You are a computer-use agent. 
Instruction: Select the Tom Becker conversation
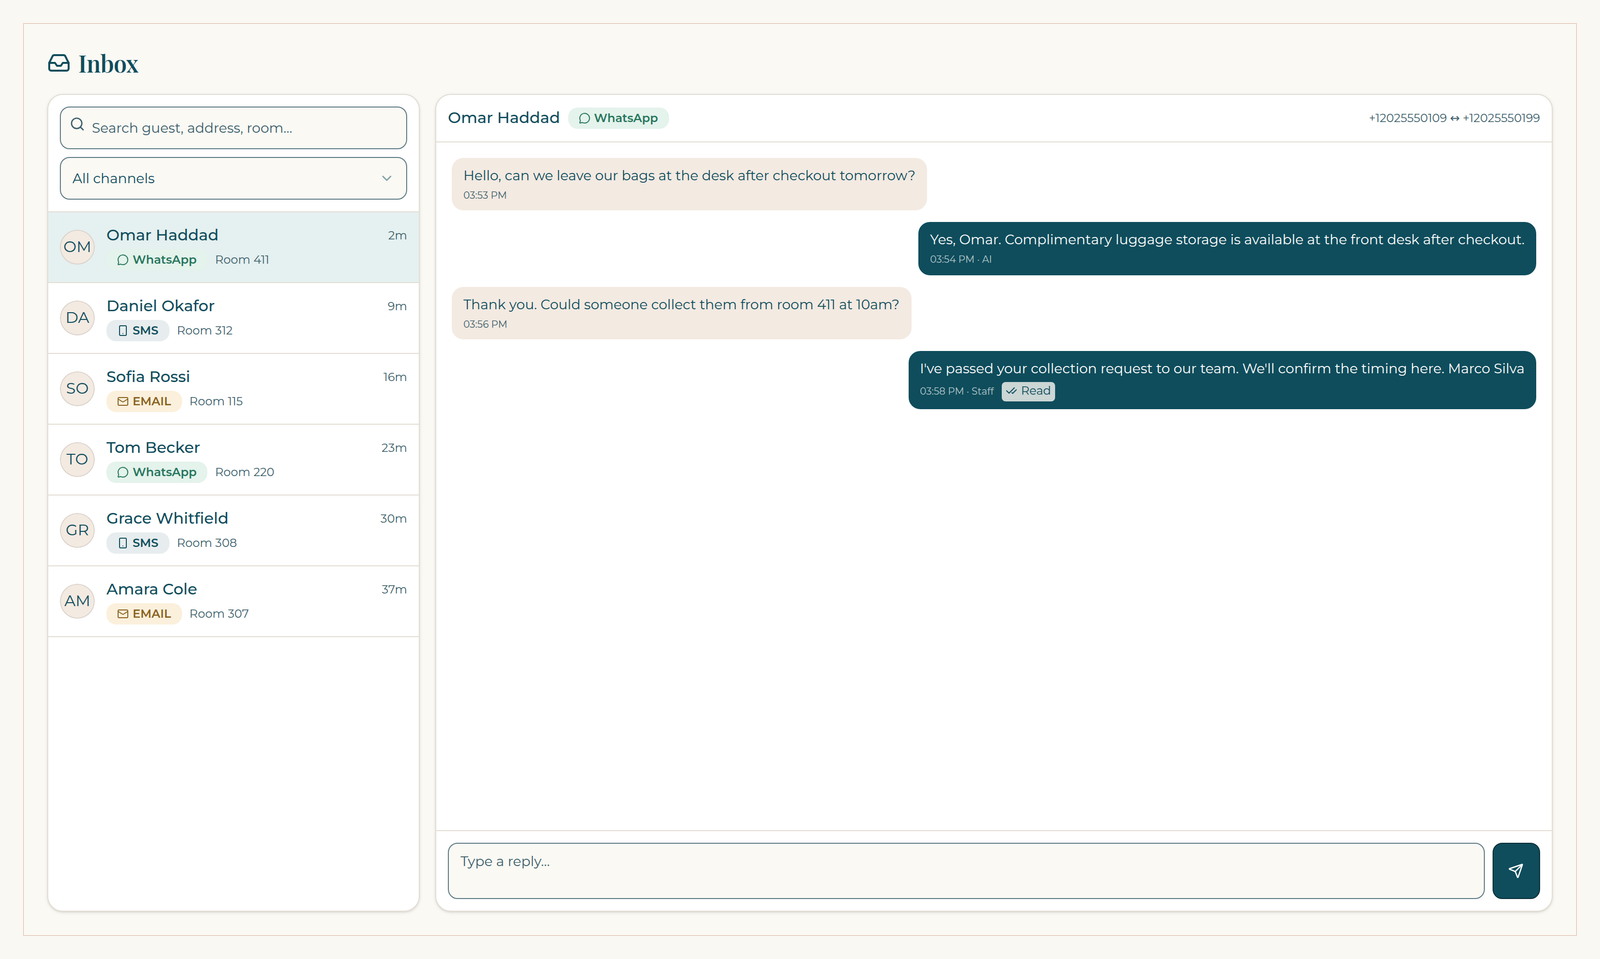click(x=233, y=460)
